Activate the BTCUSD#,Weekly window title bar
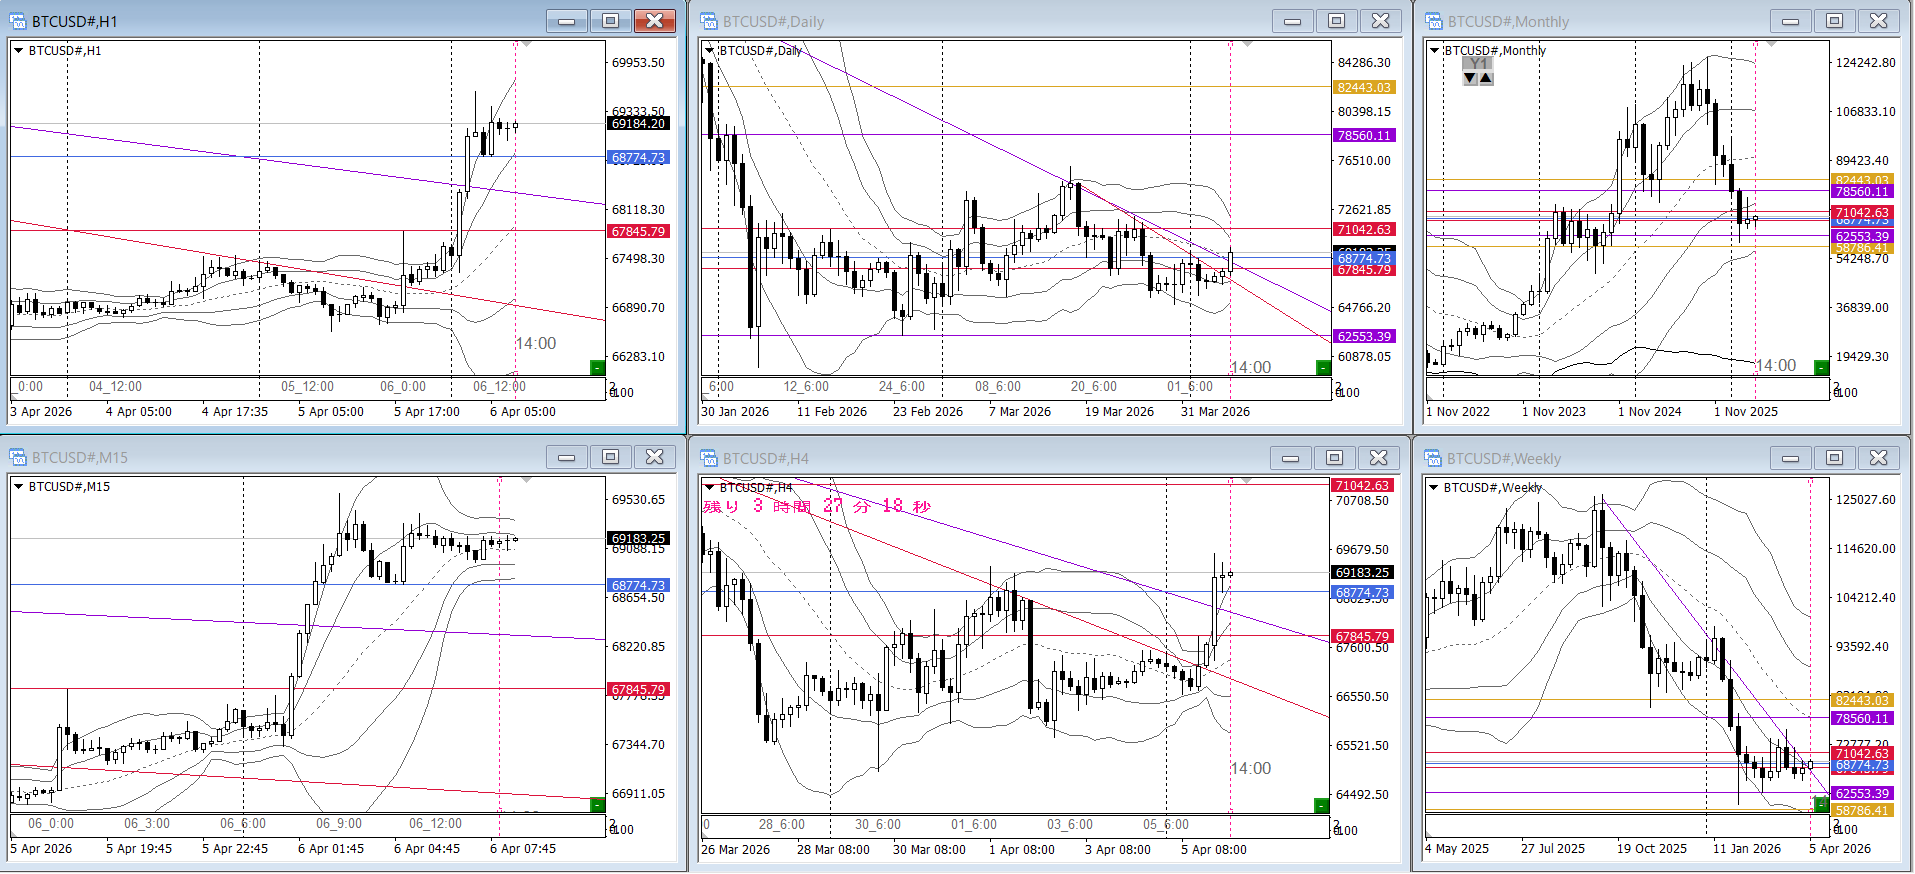This screenshot has width=1915, height=874. click(x=1600, y=458)
